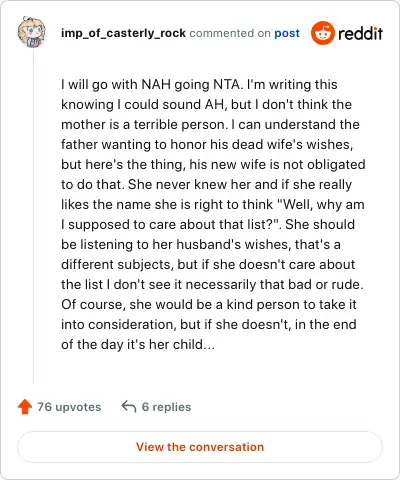400x480 pixels.
Task: Select the "View the conversation" button
Action: pos(200,447)
